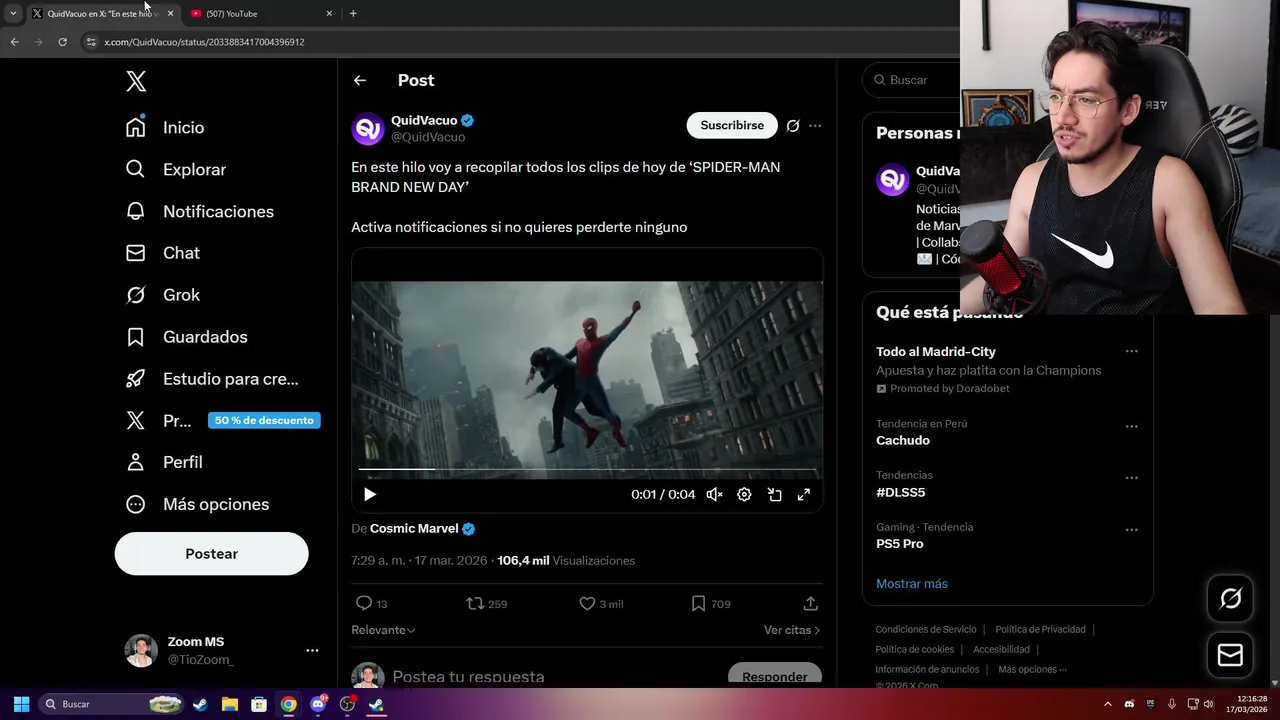Go to Inicio home page

pyautogui.click(x=165, y=127)
